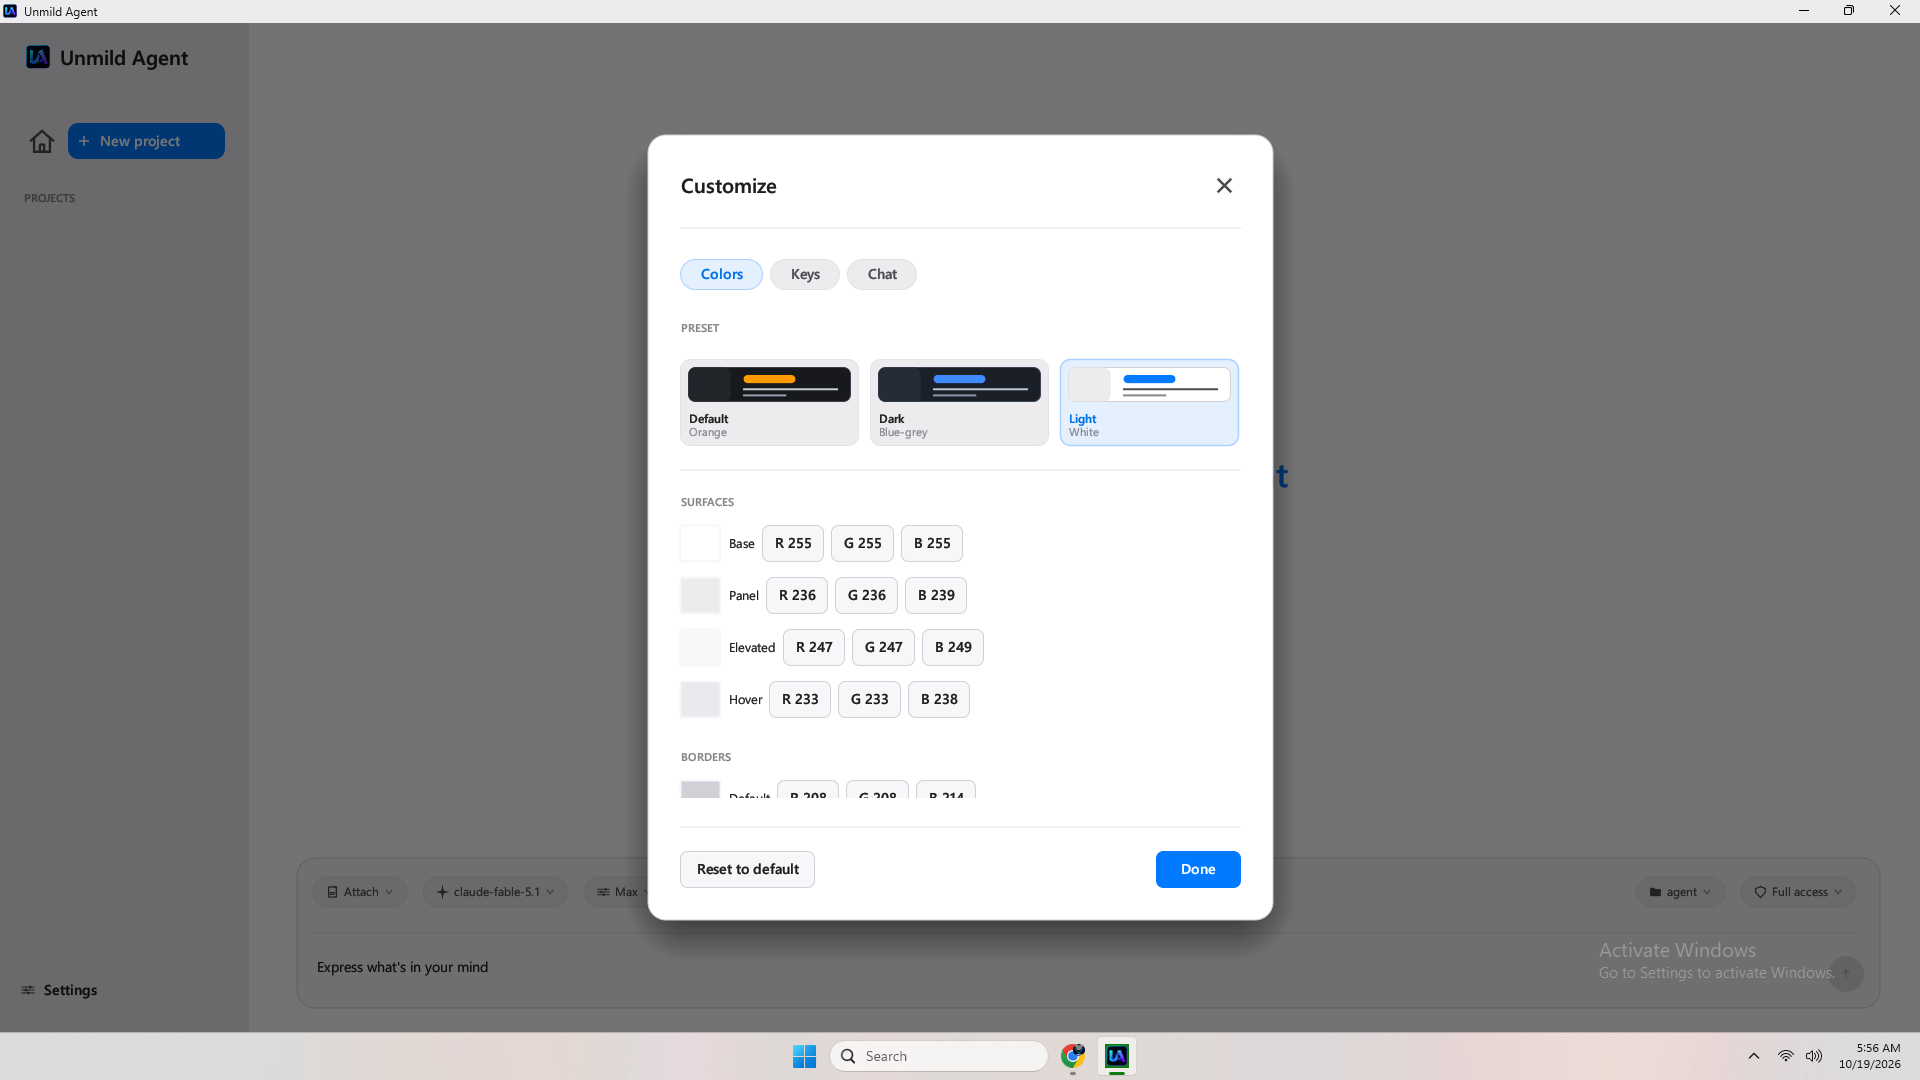Click the New project button

[146, 141]
